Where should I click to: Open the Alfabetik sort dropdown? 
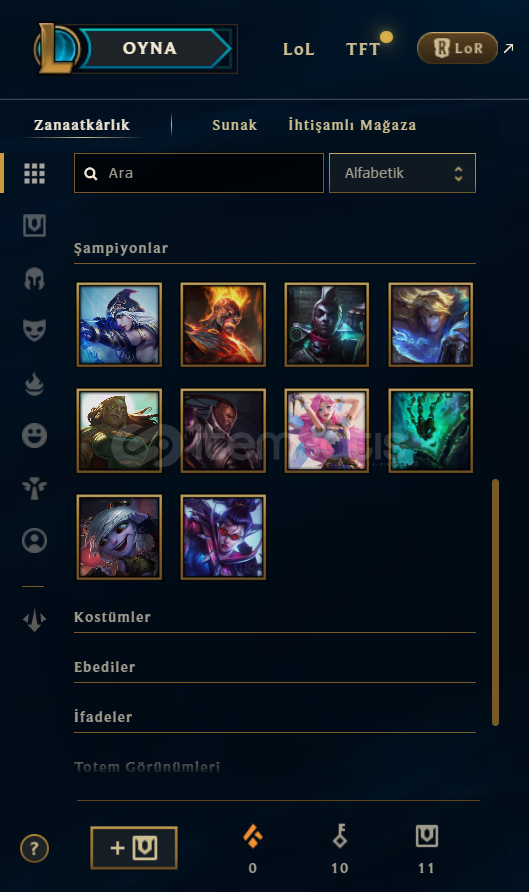[x=402, y=173]
